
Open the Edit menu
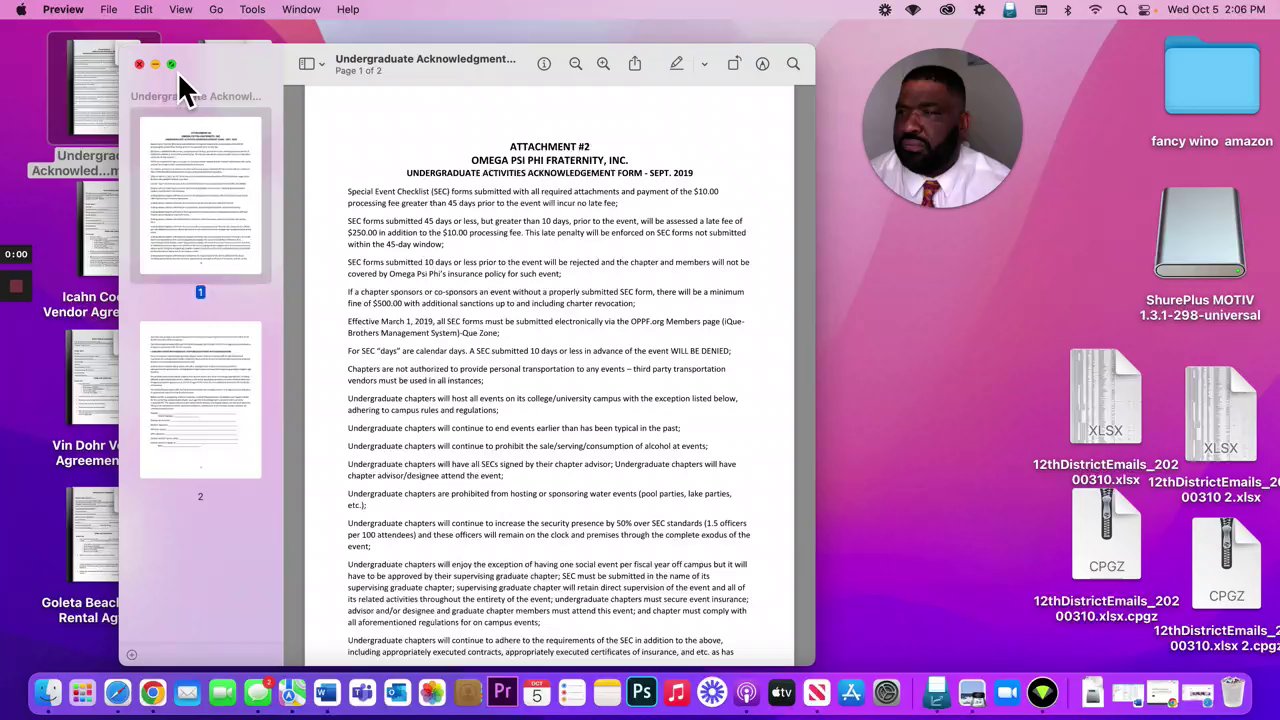pyautogui.click(x=143, y=10)
